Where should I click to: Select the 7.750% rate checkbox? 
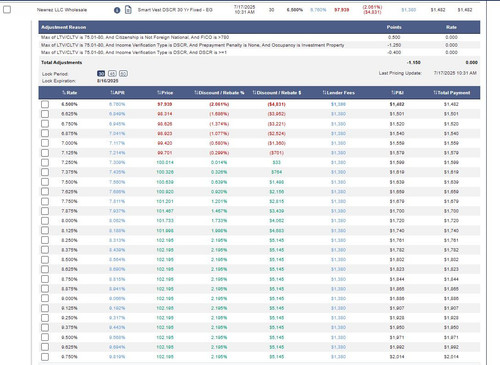pos(45,201)
